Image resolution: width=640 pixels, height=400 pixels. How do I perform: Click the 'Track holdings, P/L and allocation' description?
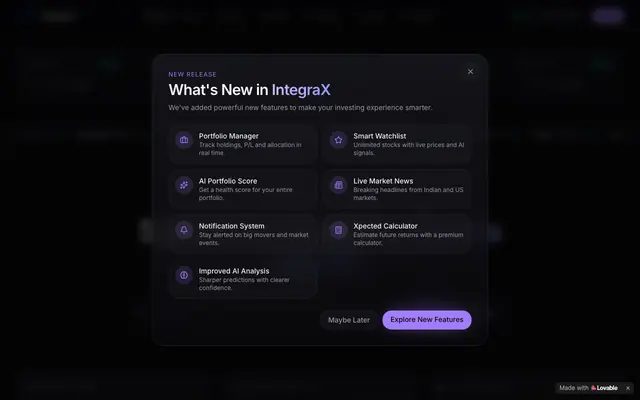click(x=250, y=149)
